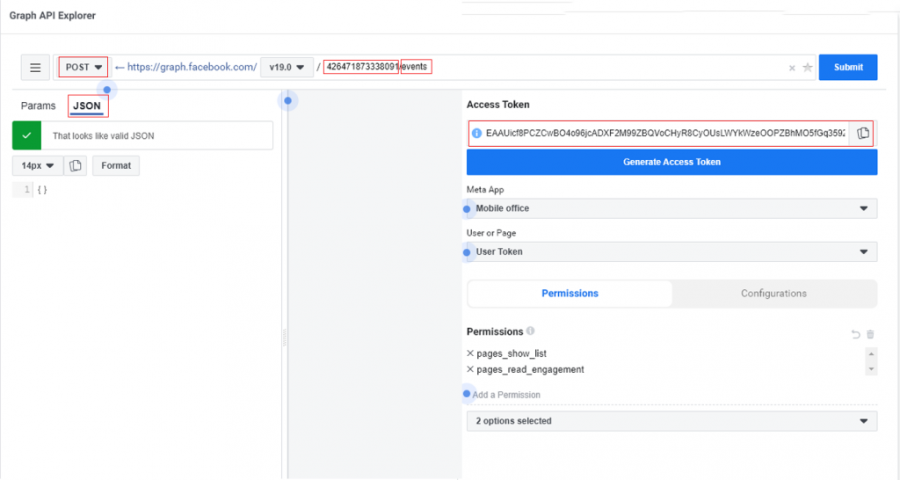Click the Permissions info icon
Screen dimensions: 900x480
530,331
